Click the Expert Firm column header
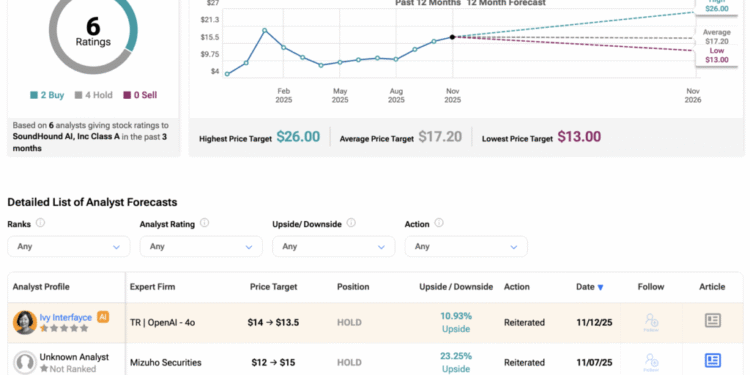The image size is (750, 375). pos(153,287)
